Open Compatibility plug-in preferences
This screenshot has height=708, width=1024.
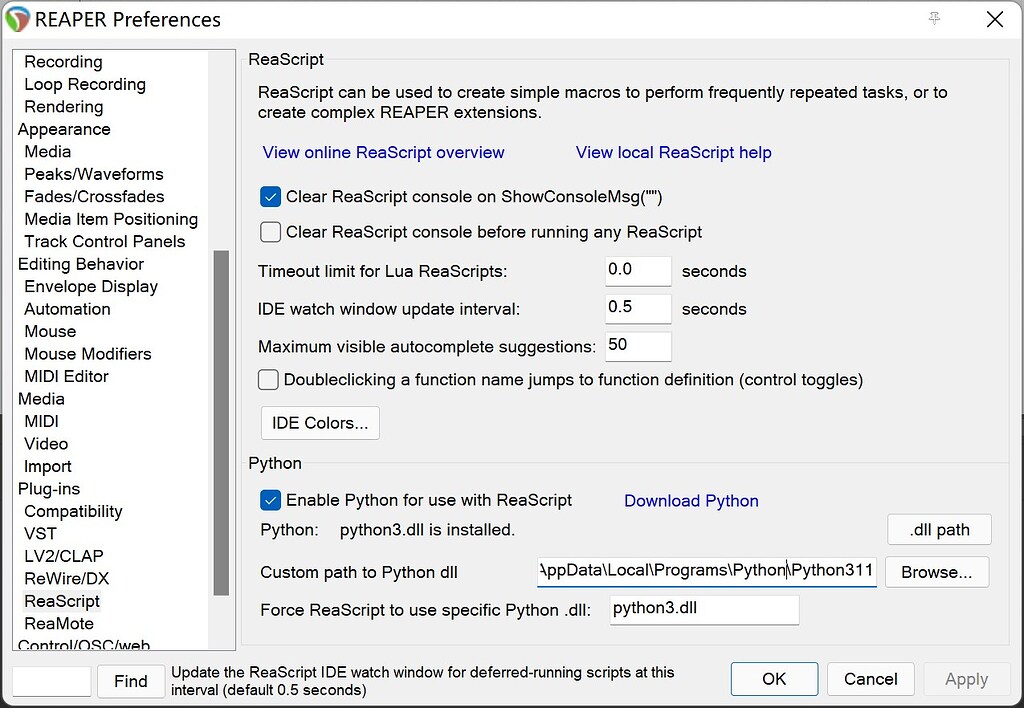(73, 511)
